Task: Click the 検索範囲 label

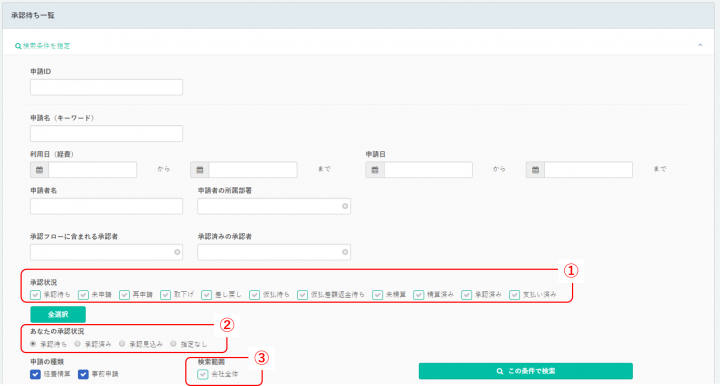Action: tap(211, 362)
